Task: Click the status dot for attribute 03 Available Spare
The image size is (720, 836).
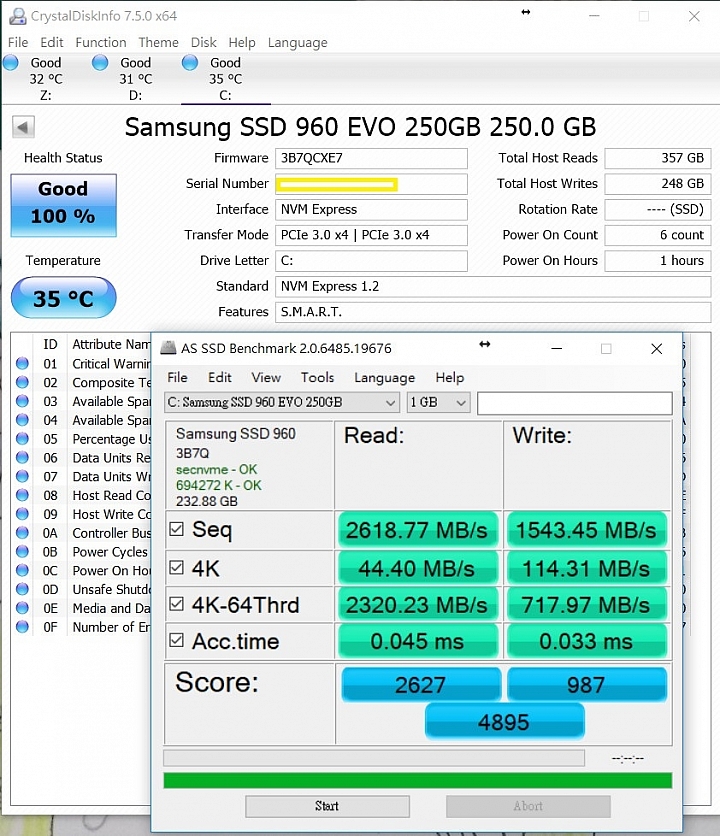Action: pyautogui.click(x=22, y=401)
